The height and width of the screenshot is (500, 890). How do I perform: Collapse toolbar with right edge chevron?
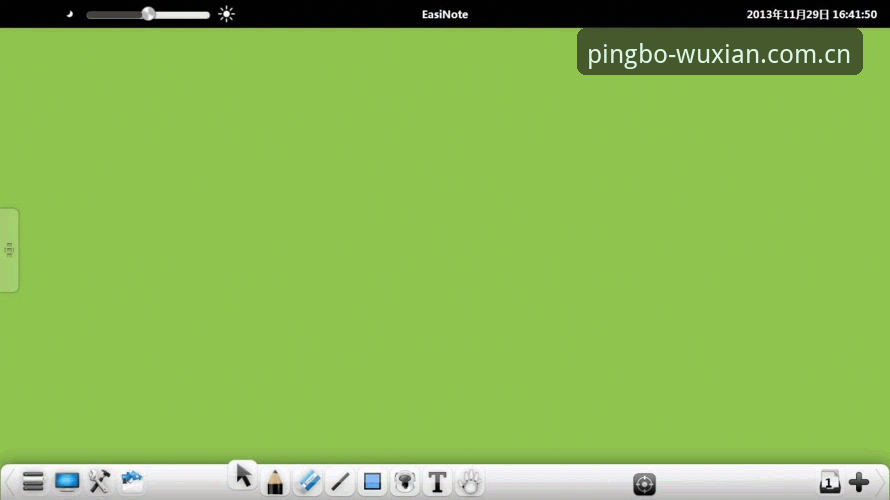click(881, 482)
